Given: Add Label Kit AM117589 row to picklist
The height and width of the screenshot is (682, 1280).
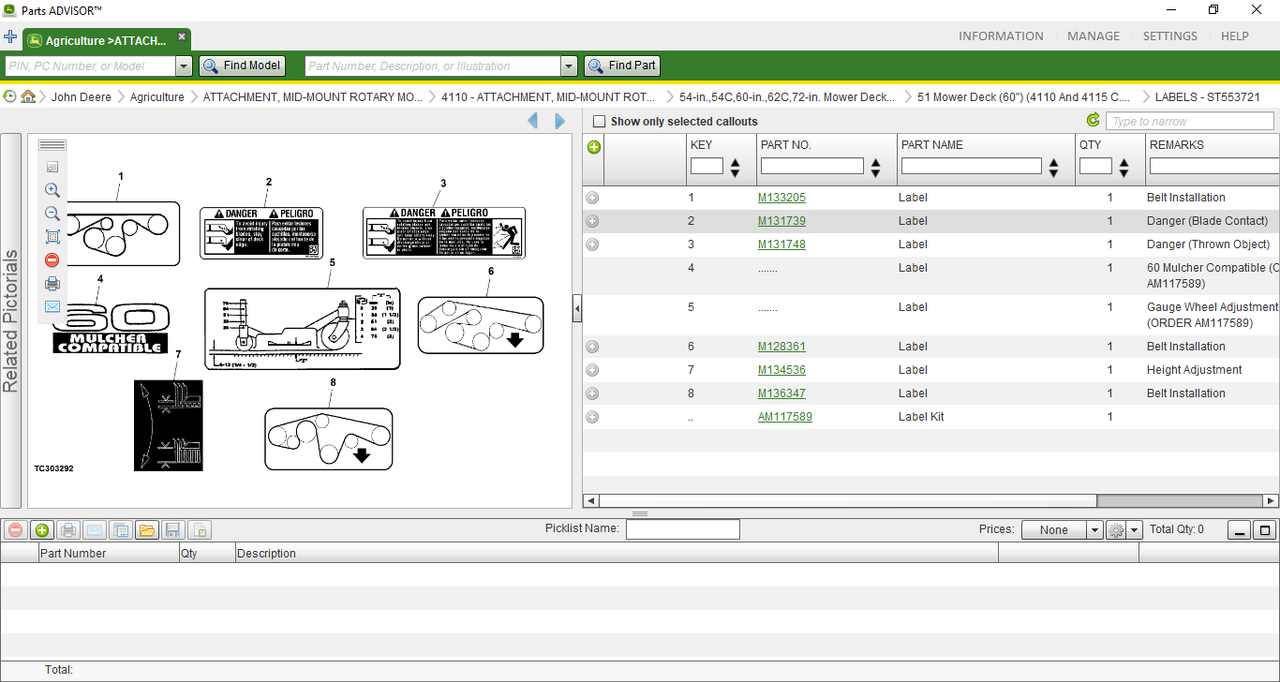Looking at the screenshot, I should tap(592, 417).
